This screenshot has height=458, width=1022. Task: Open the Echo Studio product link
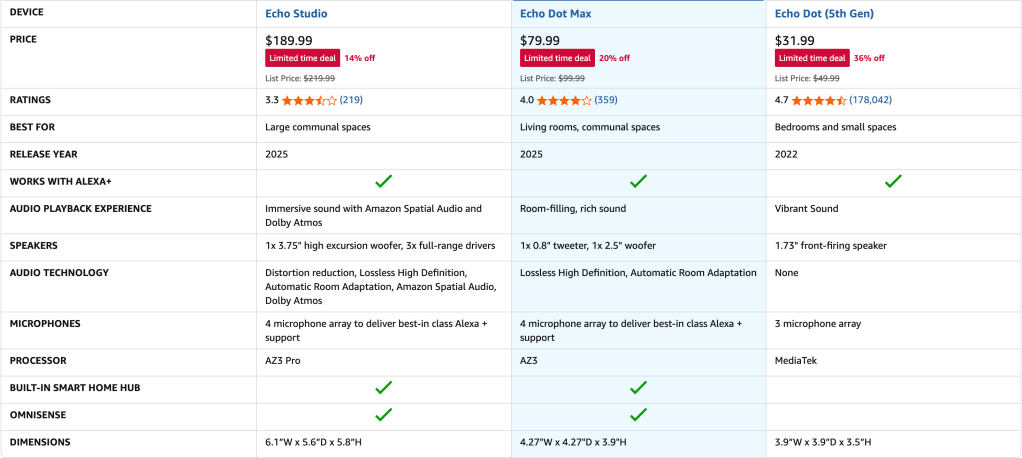296,14
